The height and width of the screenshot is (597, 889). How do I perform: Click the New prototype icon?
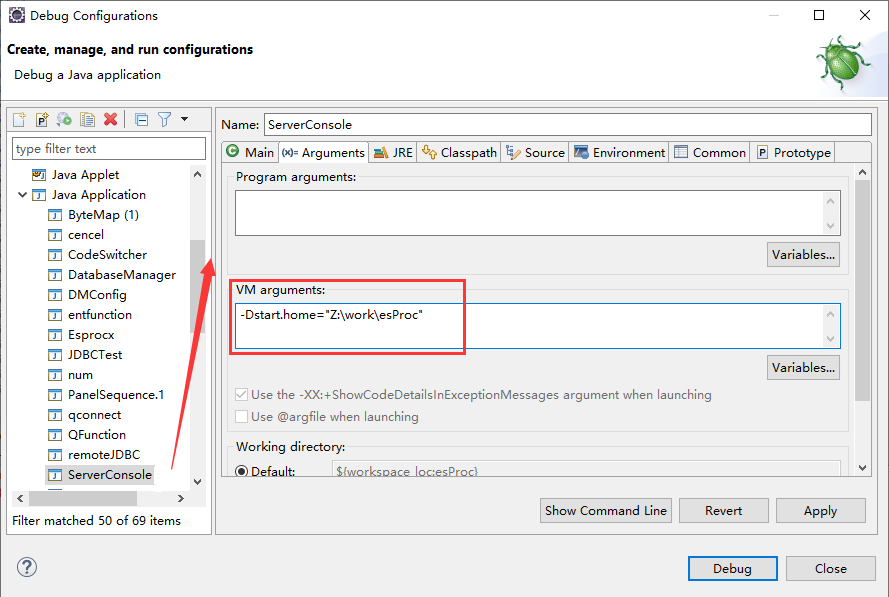(42, 120)
